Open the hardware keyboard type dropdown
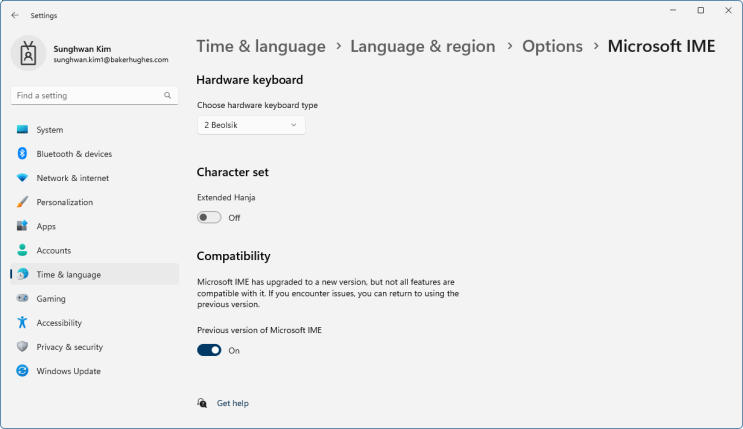743x429 pixels. click(x=251, y=125)
